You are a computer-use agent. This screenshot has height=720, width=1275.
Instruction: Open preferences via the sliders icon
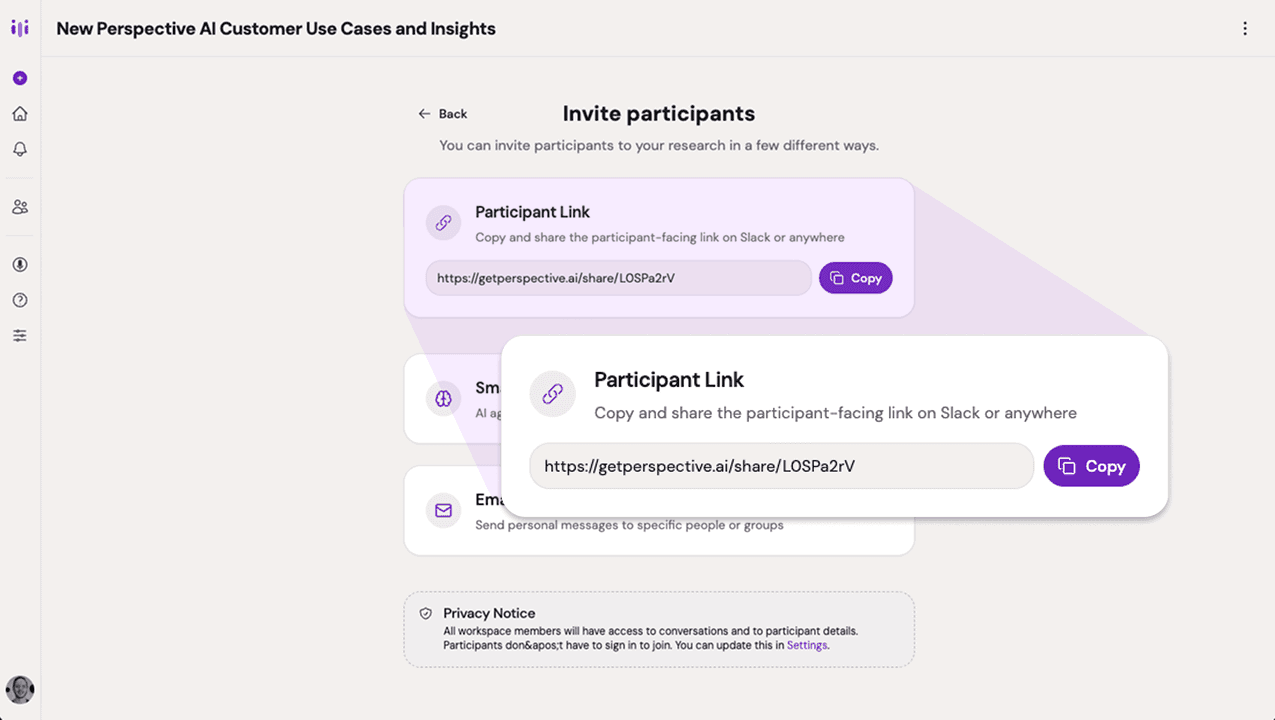pyautogui.click(x=19, y=335)
